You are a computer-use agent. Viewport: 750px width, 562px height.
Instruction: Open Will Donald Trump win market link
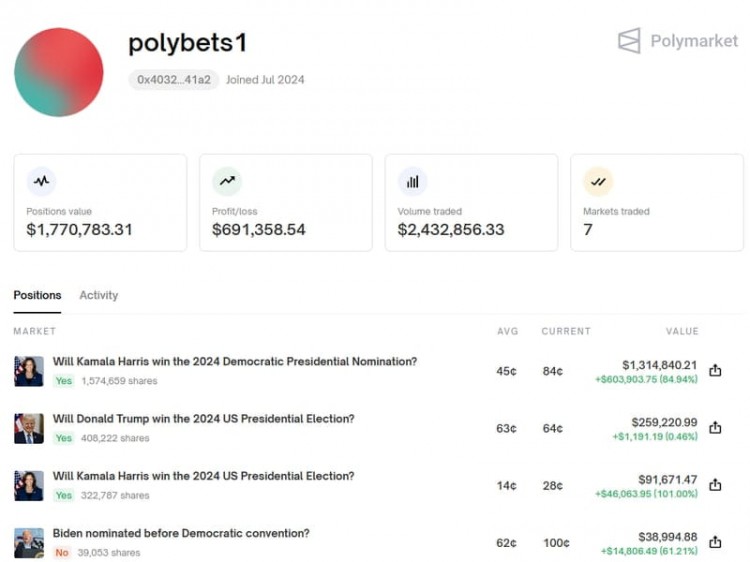(203, 419)
